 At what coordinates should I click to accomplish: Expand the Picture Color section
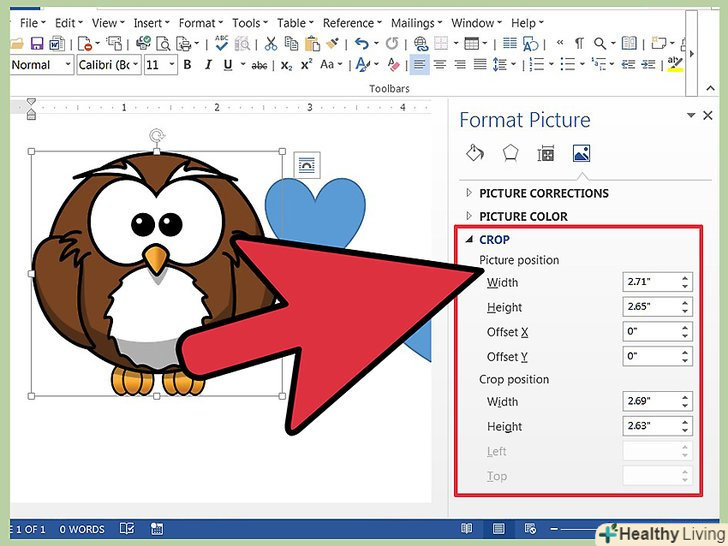coord(523,216)
